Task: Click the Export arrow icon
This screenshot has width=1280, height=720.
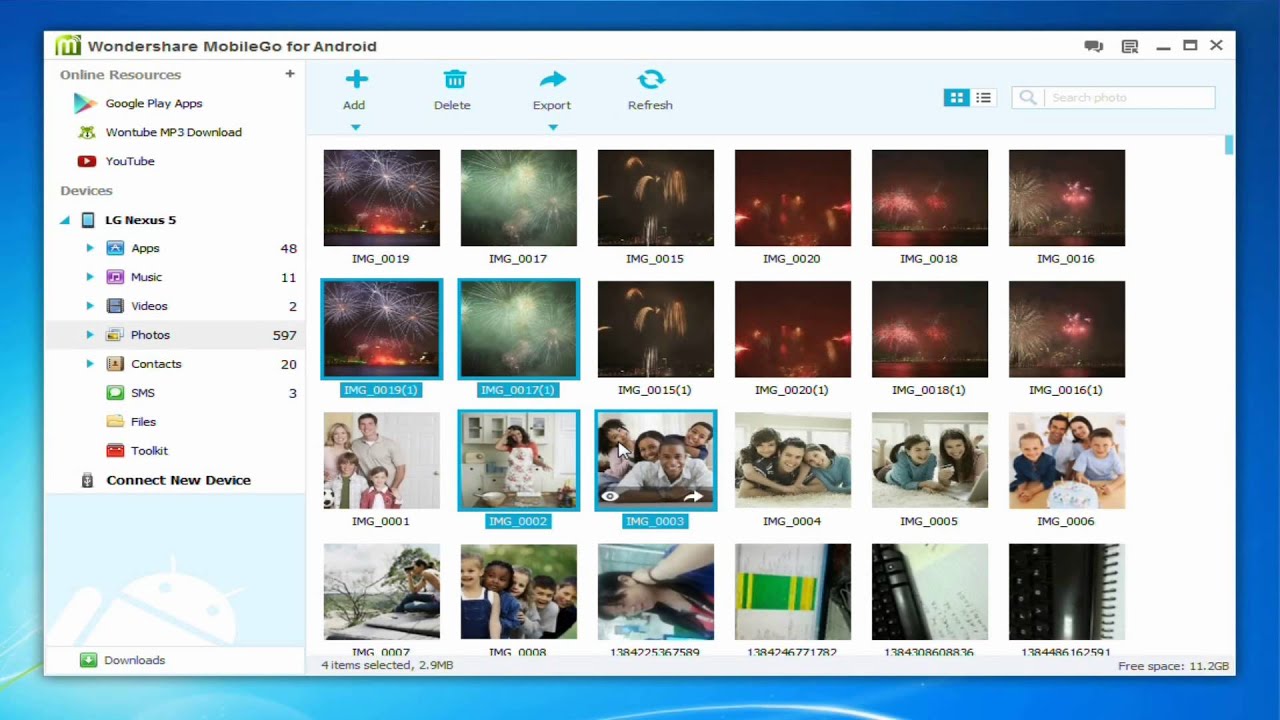Action: (x=552, y=79)
